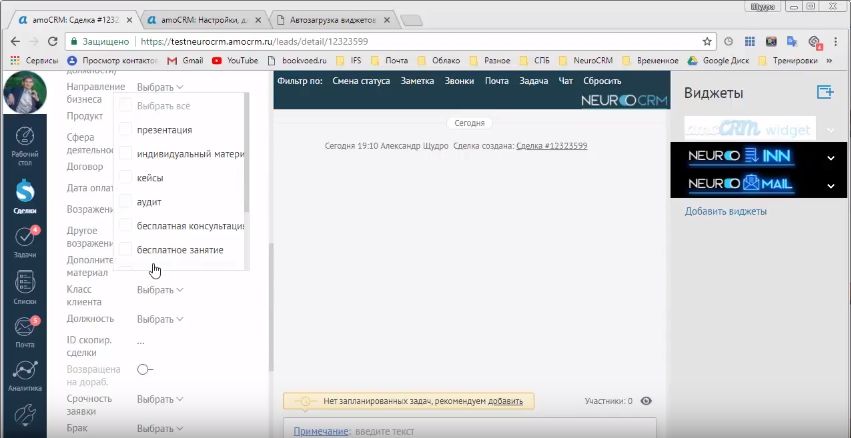Click the Сделки icon in sidebar

(x=26, y=194)
